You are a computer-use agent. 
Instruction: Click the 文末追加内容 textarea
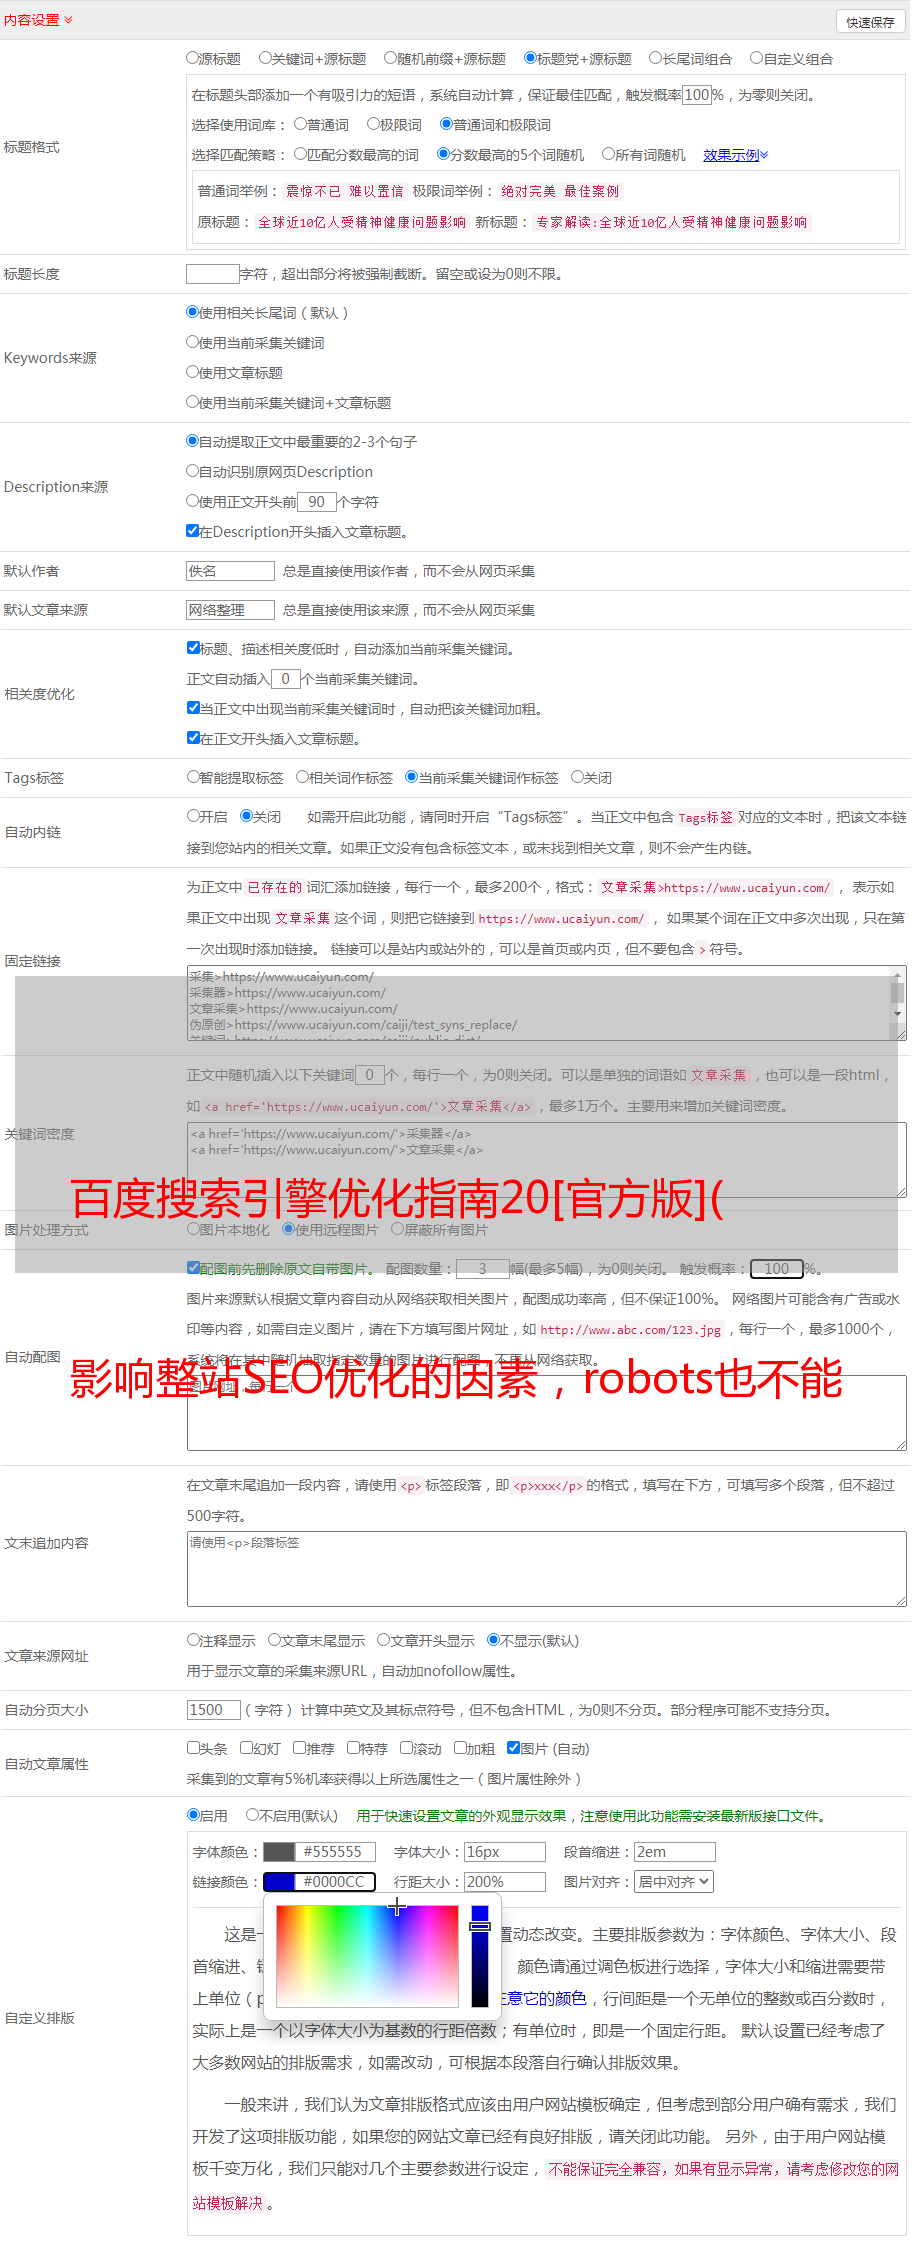click(x=547, y=1570)
